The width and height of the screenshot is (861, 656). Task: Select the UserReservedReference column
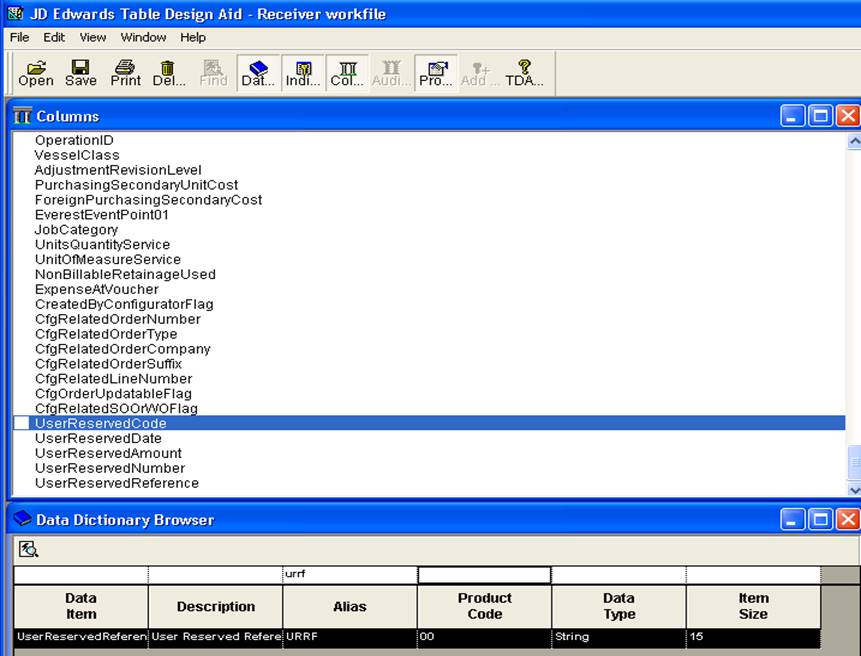pos(117,483)
